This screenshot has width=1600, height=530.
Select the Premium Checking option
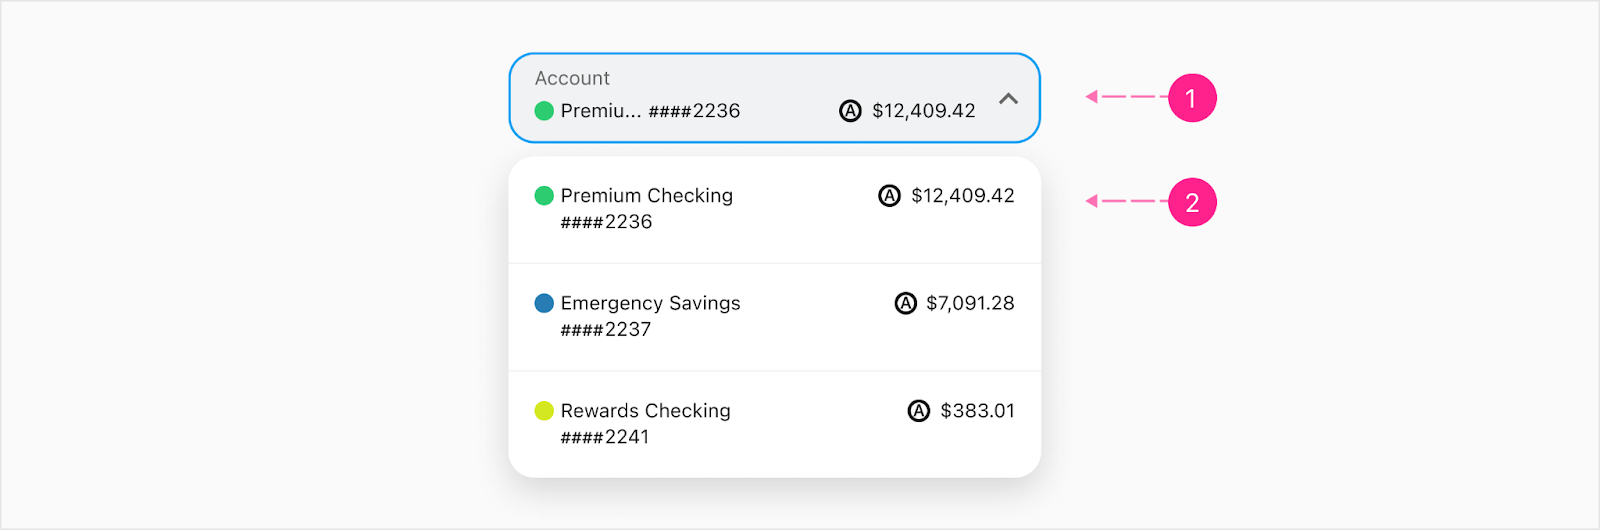pos(774,210)
